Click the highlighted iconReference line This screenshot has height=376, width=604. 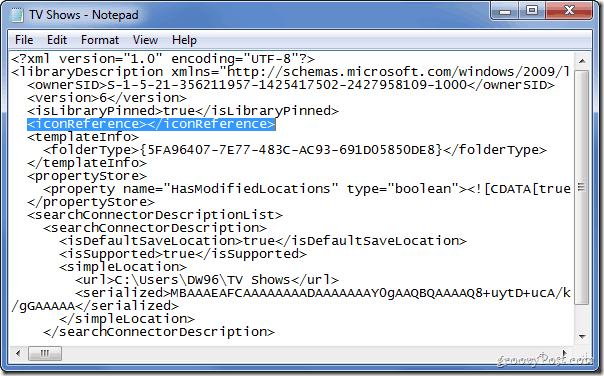[x=151, y=124]
